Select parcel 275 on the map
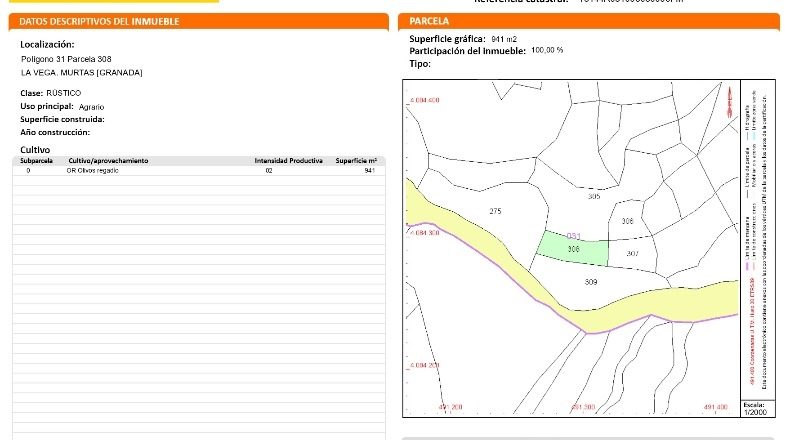The width and height of the screenshot is (790, 440). (x=495, y=211)
